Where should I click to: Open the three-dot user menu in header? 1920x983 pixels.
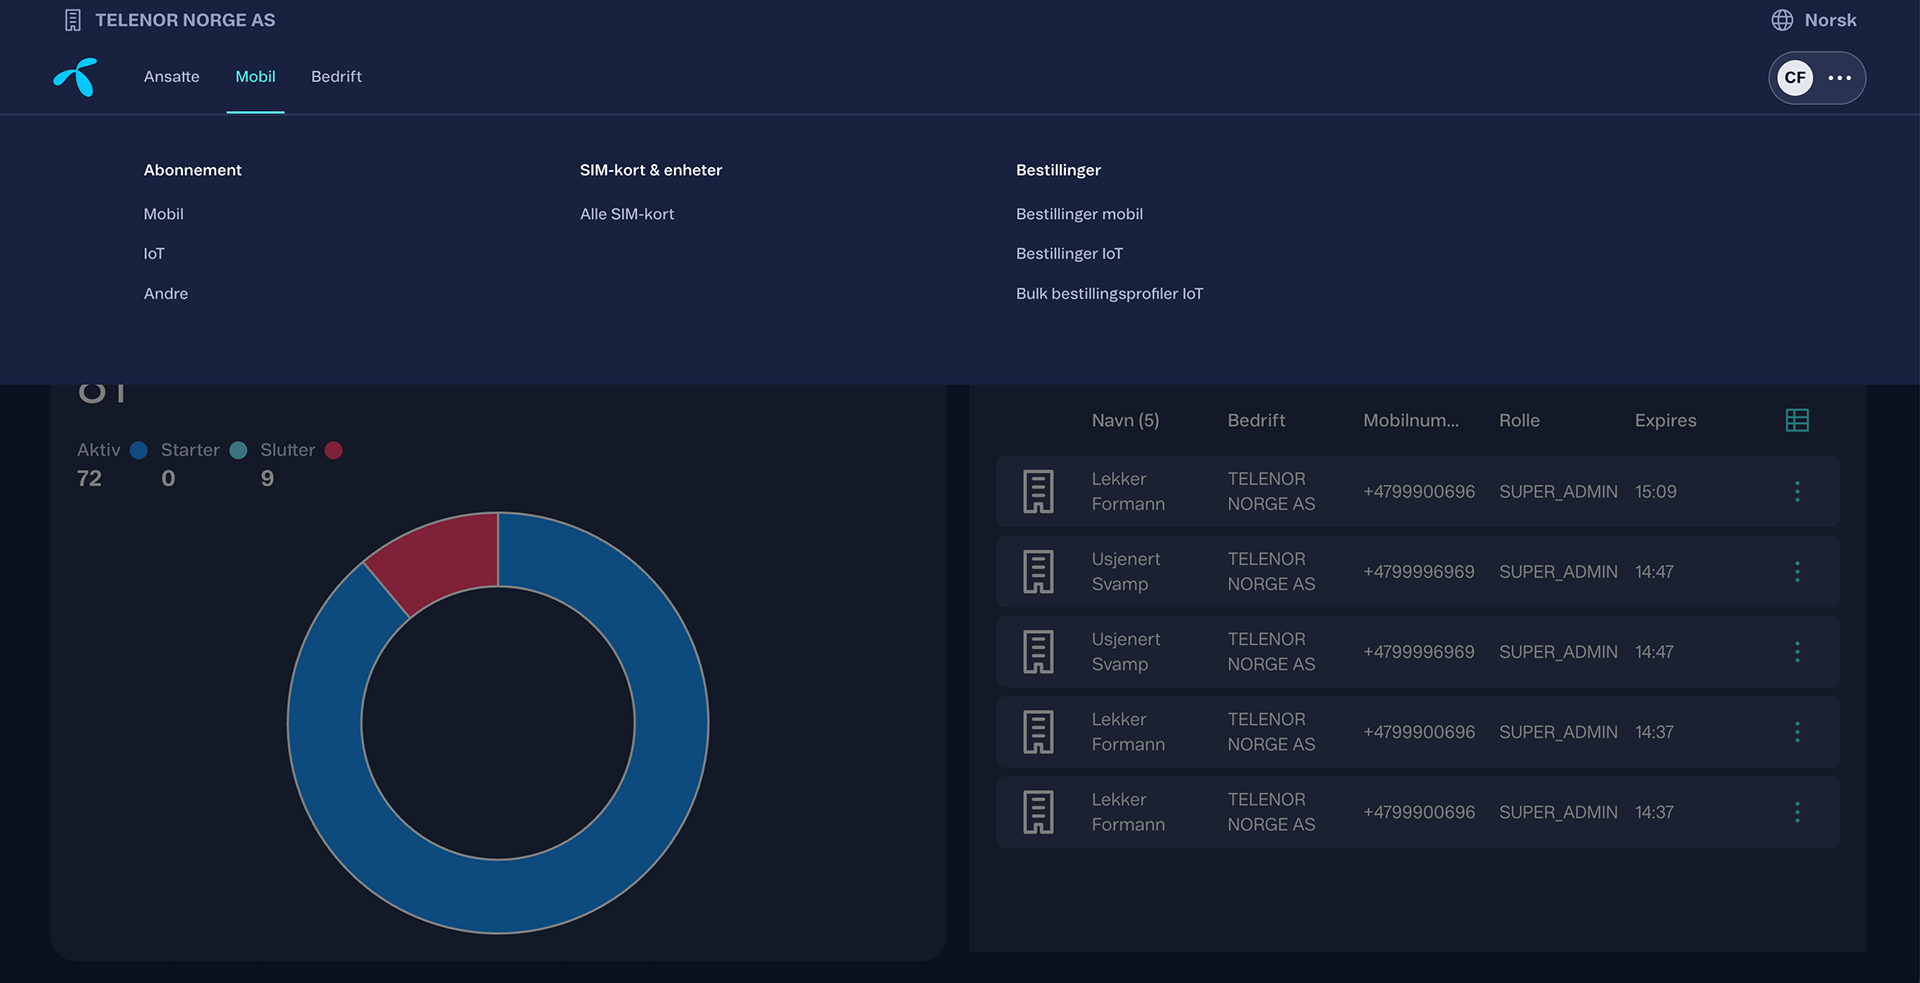(1840, 78)
